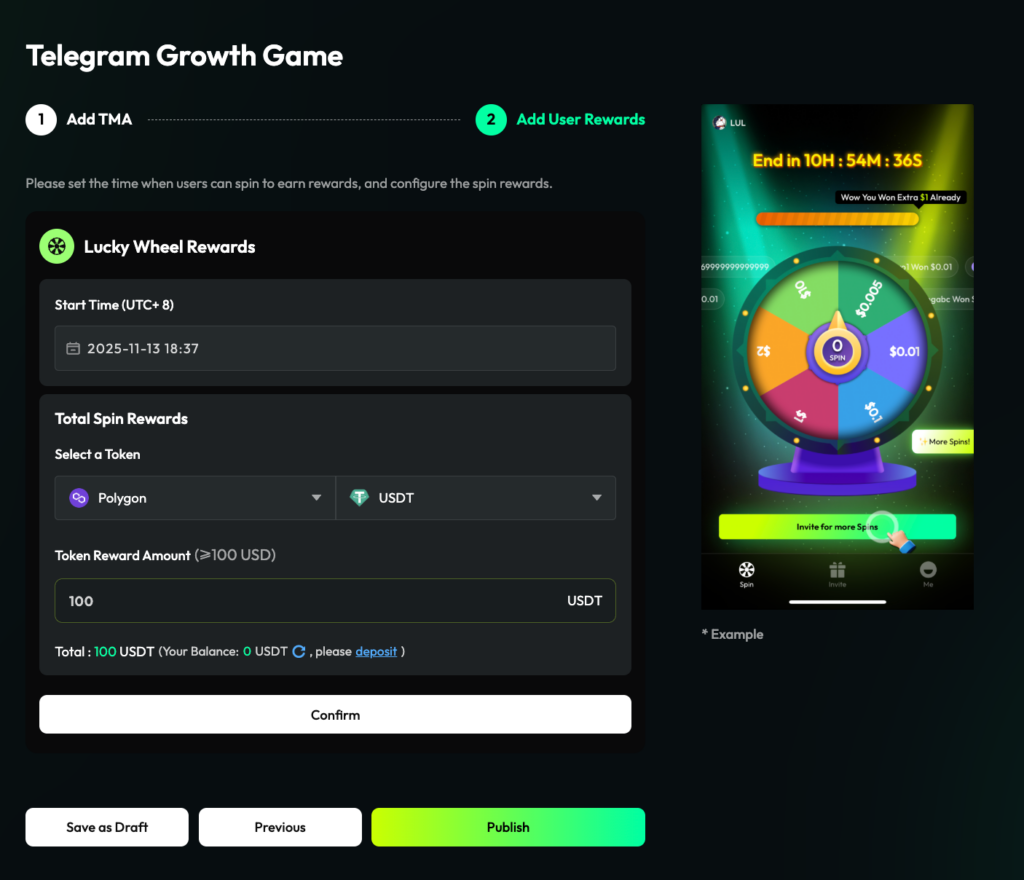Click the orange progress bar in preview
This screenshot has width=1024, height=880.
coord(836,218)
